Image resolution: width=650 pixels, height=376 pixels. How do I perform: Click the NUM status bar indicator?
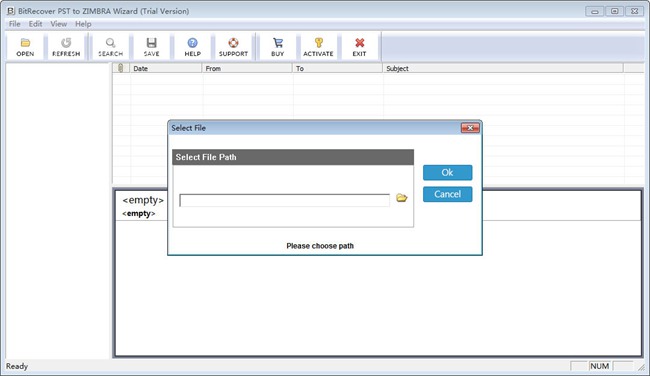(x=599, y=366)
